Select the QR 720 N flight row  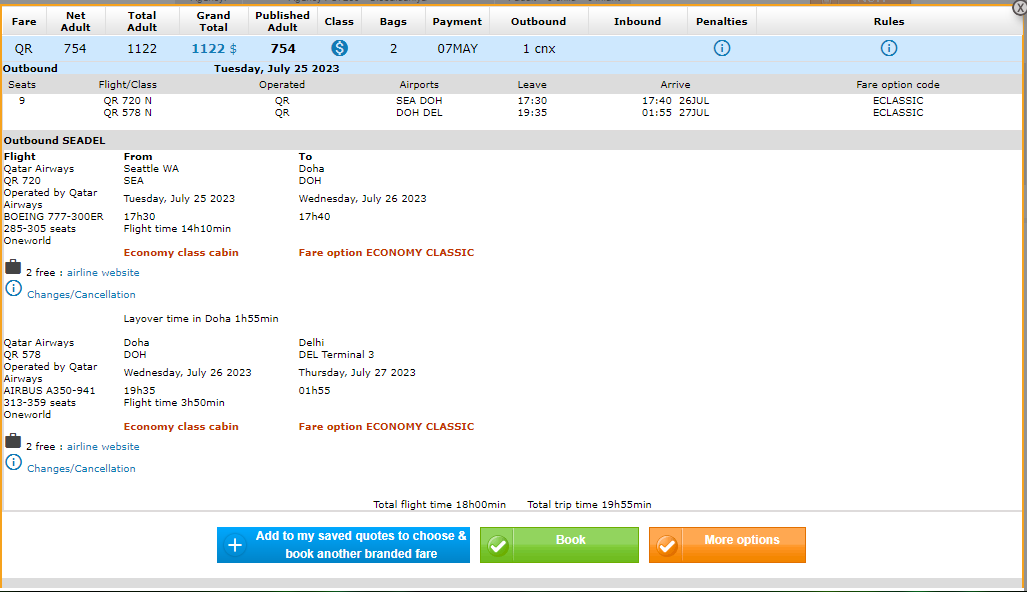(127, 101)
